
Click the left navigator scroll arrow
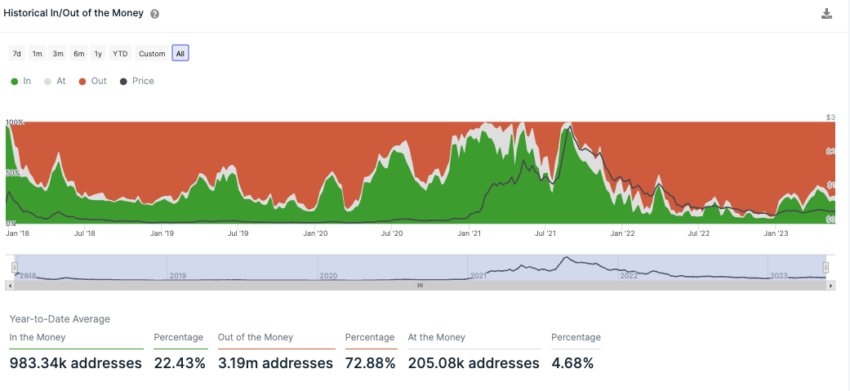point(9,285)
